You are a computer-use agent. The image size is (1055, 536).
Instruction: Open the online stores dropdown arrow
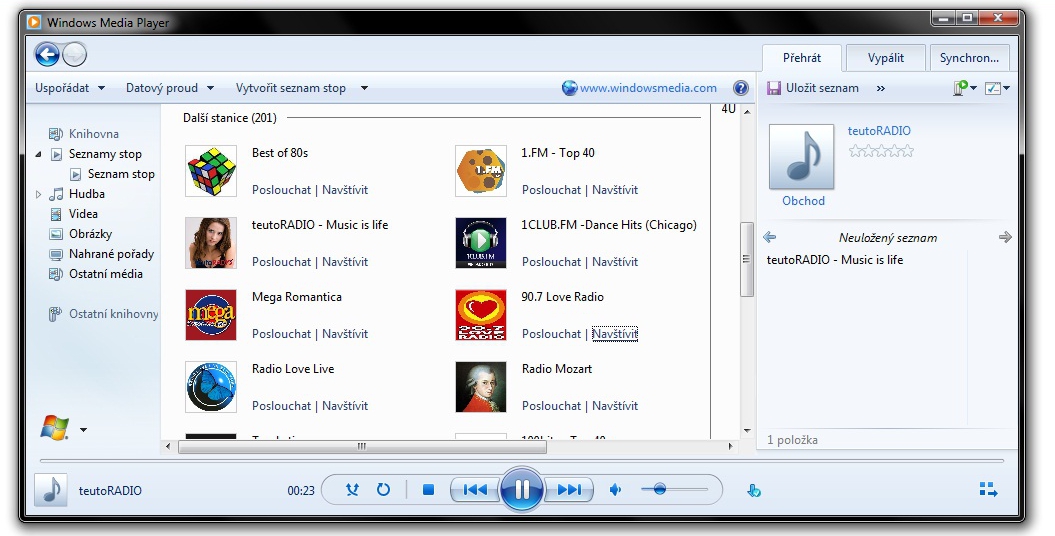(83, 430)
